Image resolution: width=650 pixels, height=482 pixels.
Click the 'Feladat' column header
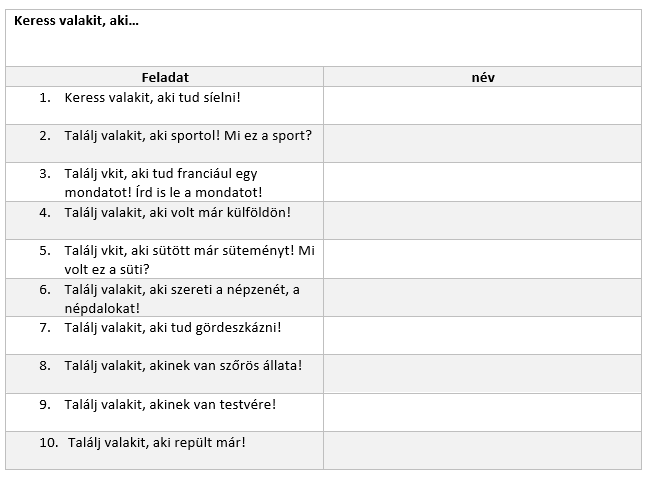click(164, 77)
